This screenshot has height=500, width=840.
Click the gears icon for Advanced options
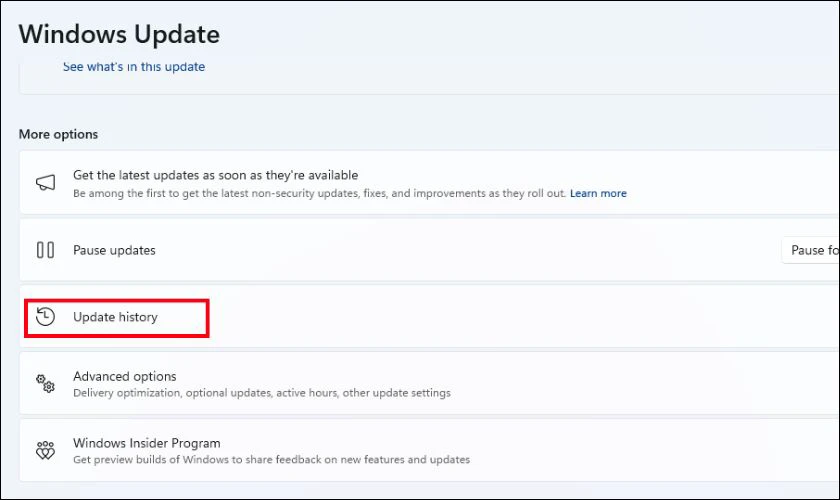point(46,384)
